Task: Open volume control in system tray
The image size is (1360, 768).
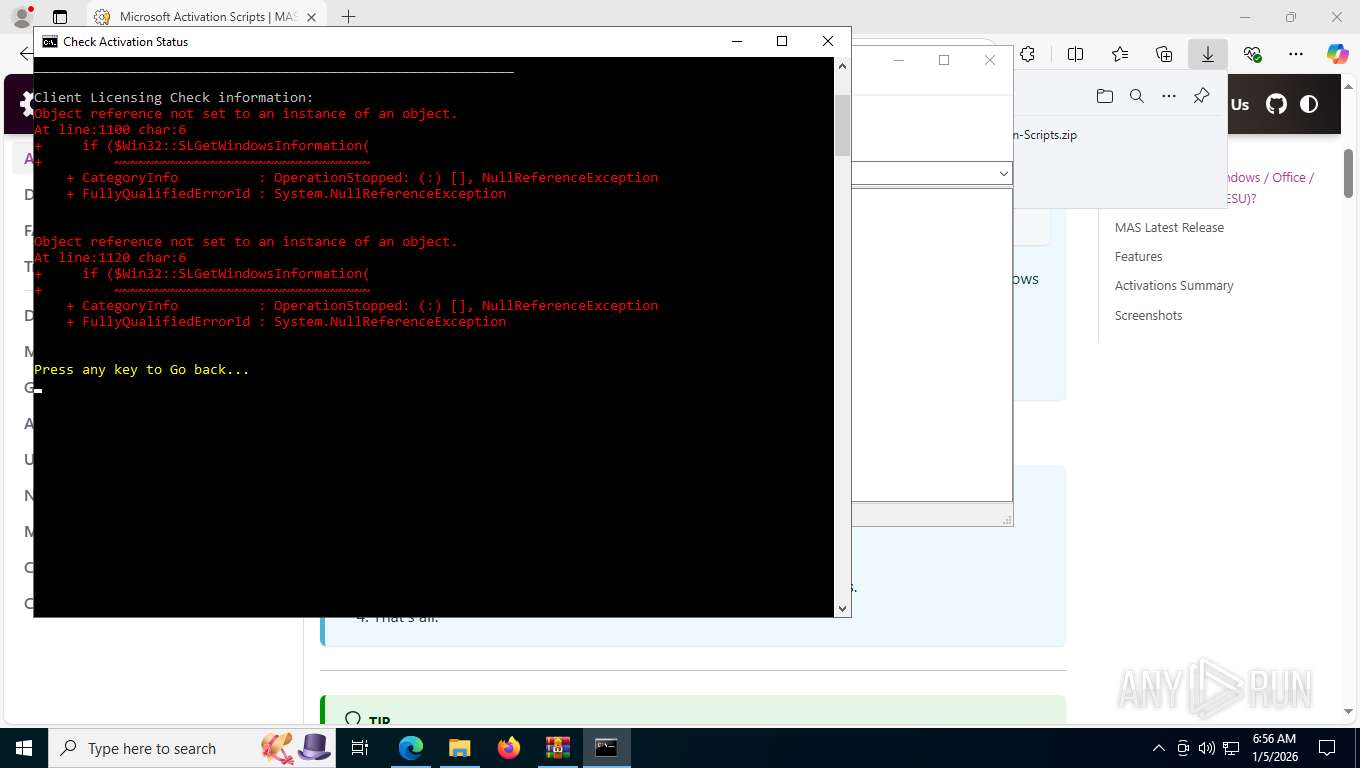Action: click(x=1207, y=748)
